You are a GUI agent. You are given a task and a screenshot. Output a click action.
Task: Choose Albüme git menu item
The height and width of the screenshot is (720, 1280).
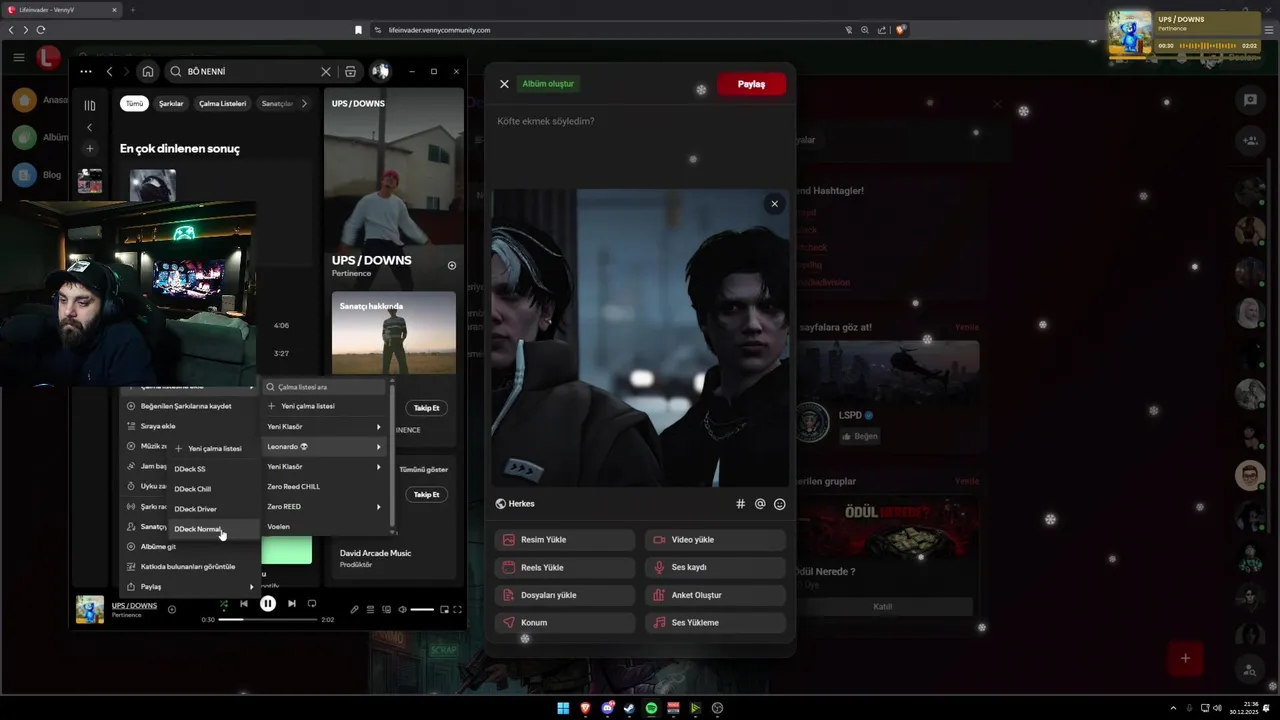pyautogui.click(x=189, y=547)
